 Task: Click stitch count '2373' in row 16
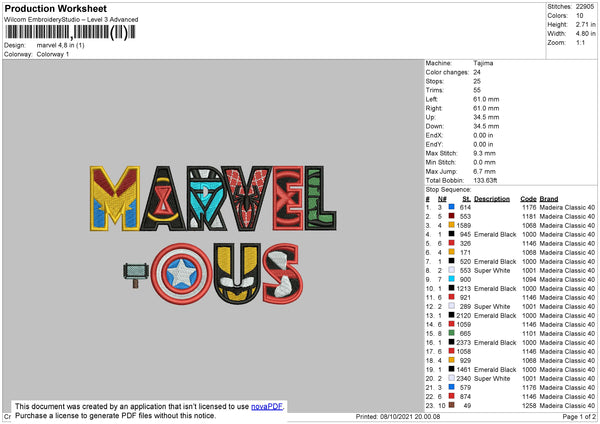[x=463, y=342]
